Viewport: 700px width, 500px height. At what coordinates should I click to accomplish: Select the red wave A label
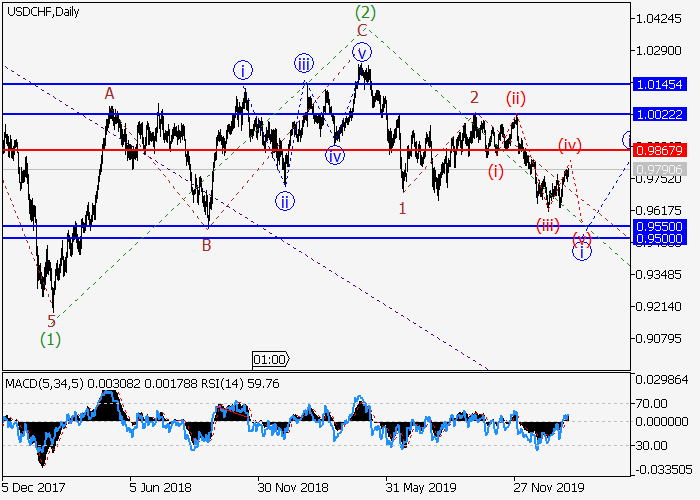[110, 93]
